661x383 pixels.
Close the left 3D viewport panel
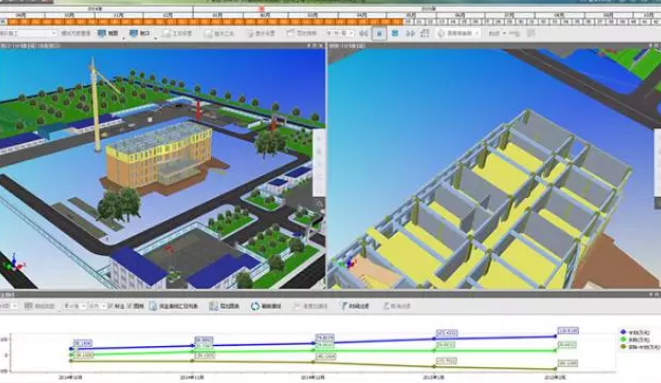point(321,45)
